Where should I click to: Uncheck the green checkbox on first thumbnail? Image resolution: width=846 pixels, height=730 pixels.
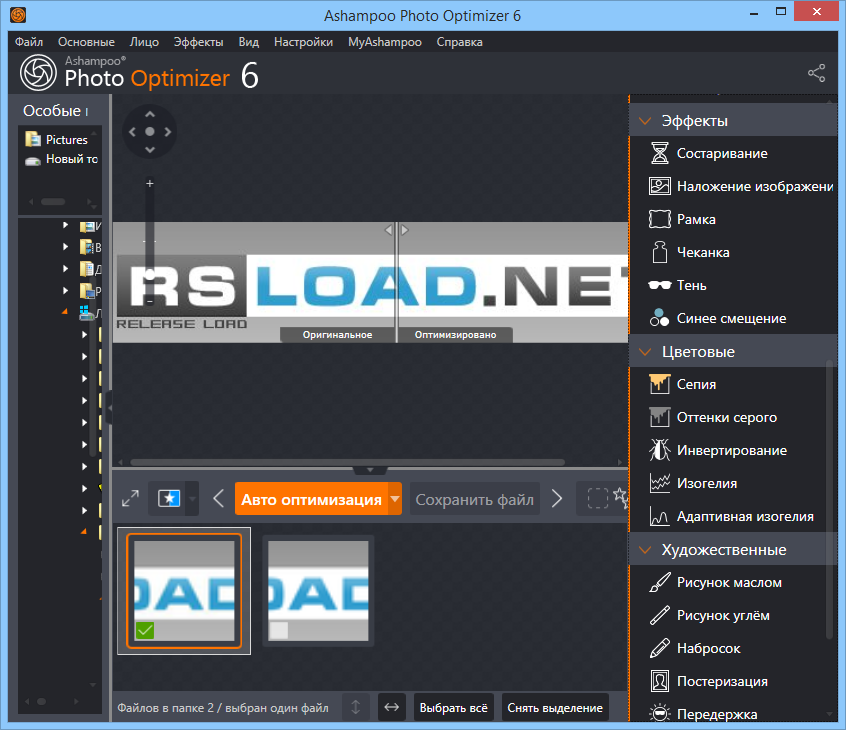[145, 630]
